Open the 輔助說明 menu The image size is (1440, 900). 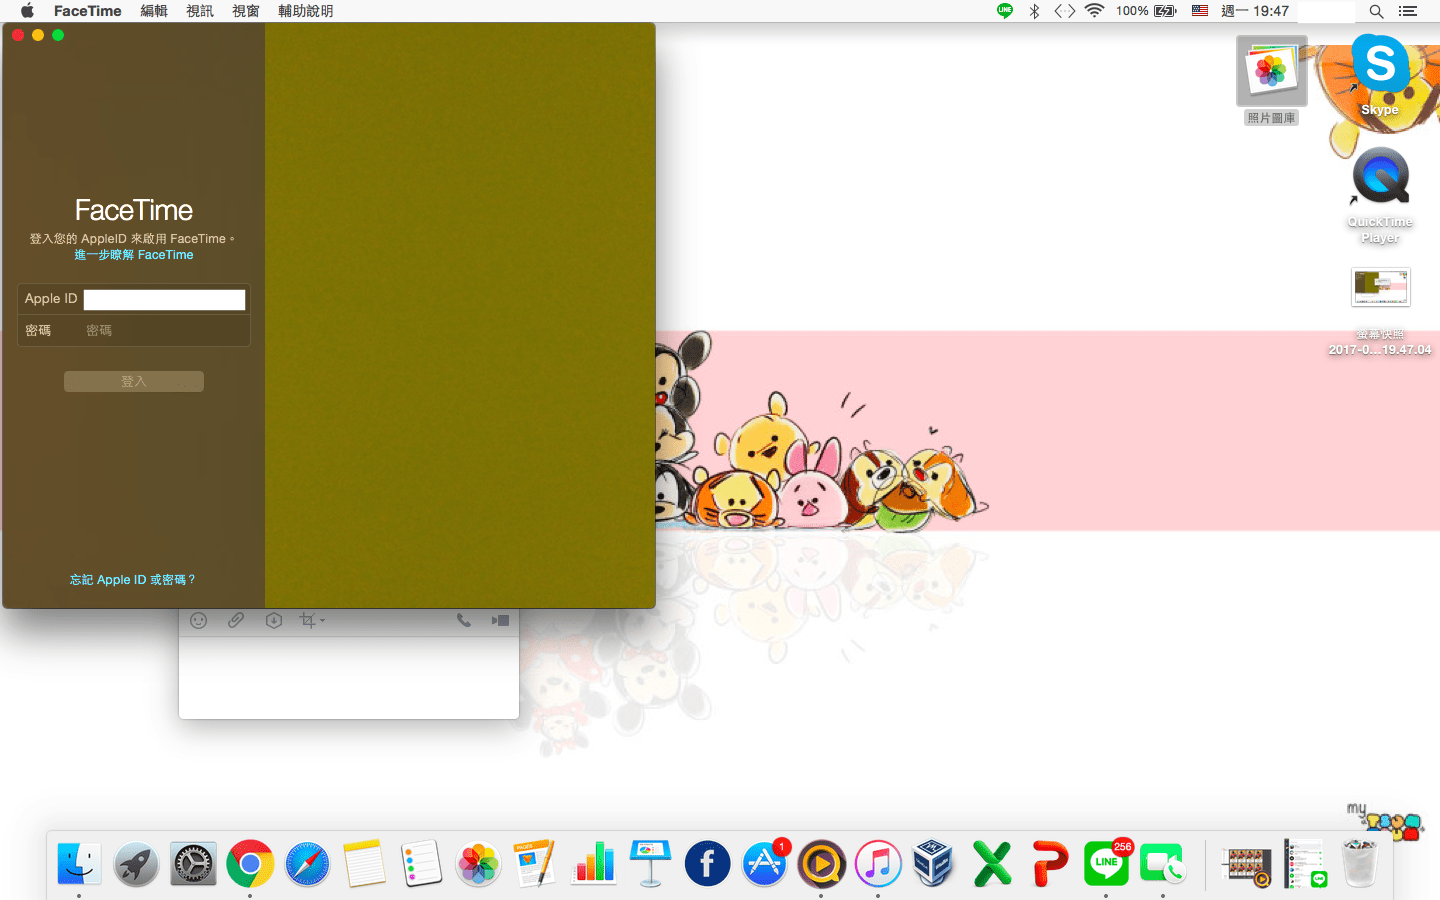pos(305,11)
